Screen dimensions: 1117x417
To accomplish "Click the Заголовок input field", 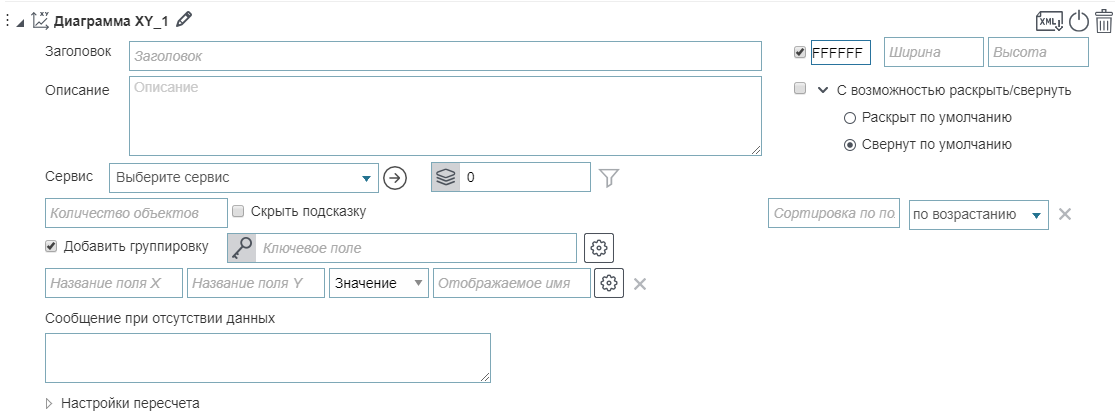I will point(445,57).
